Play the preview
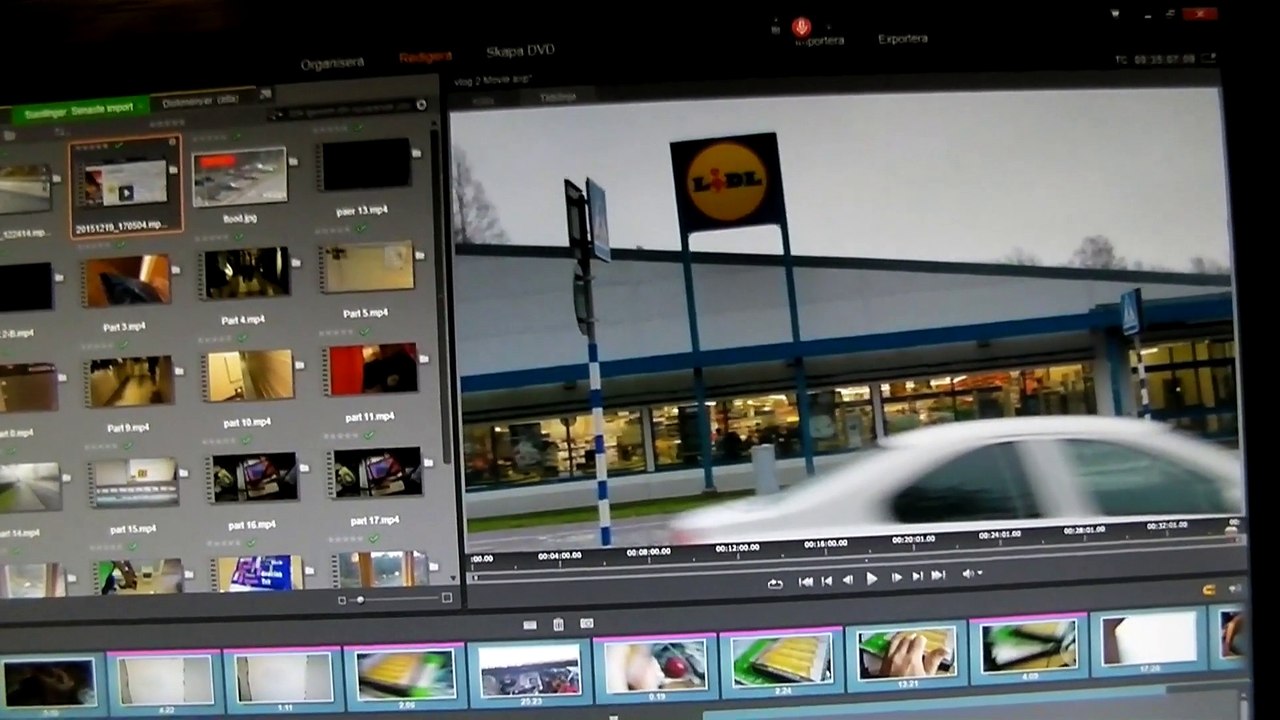 [x=872, y=579]
